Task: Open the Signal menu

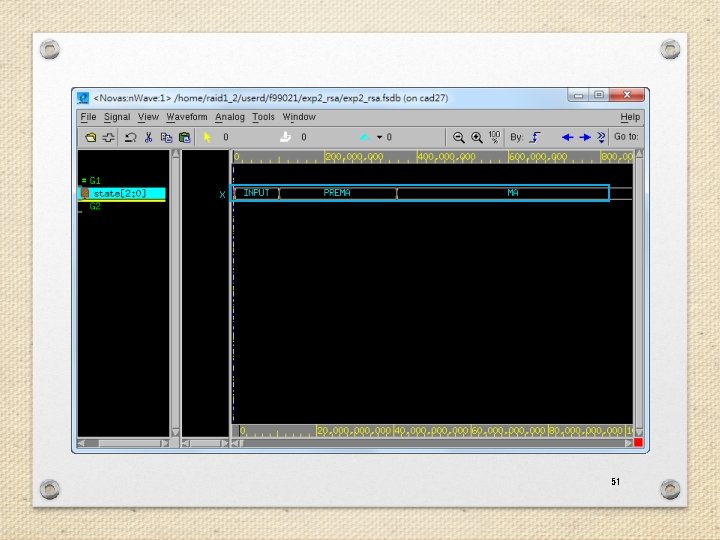Action: [x=117, y=117]
